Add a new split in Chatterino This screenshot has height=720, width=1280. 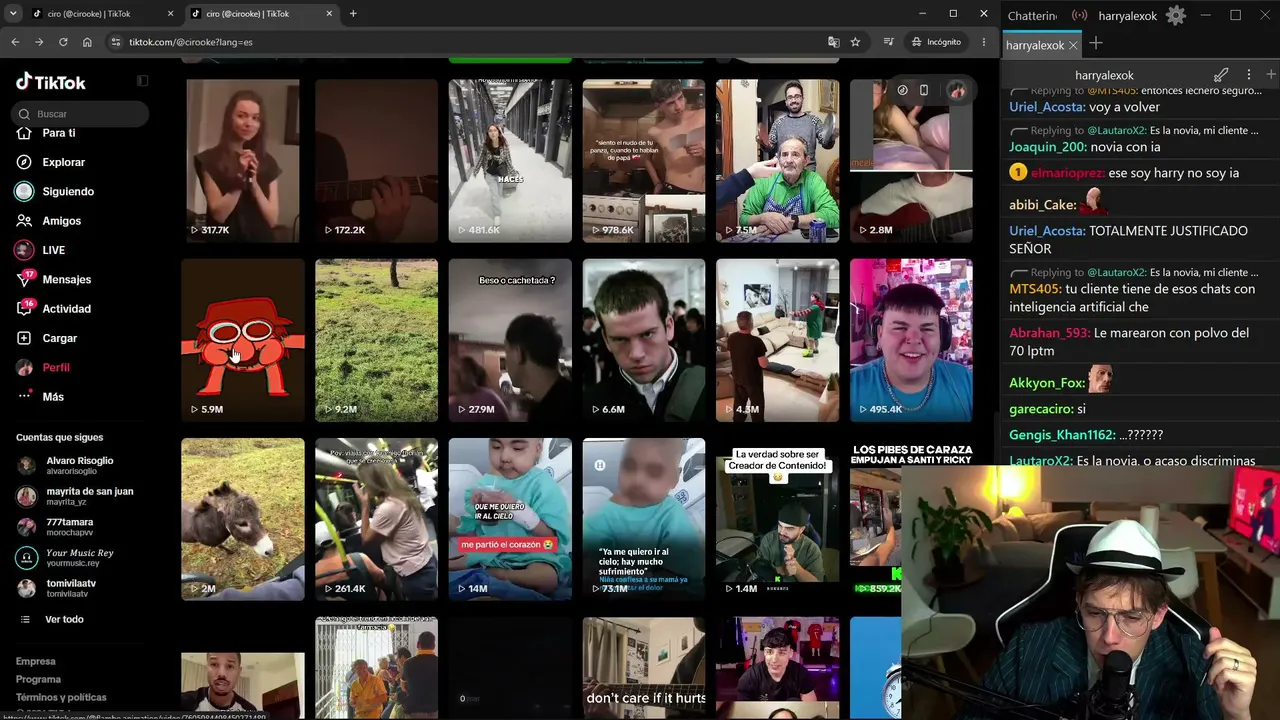tap(1271, 75)
